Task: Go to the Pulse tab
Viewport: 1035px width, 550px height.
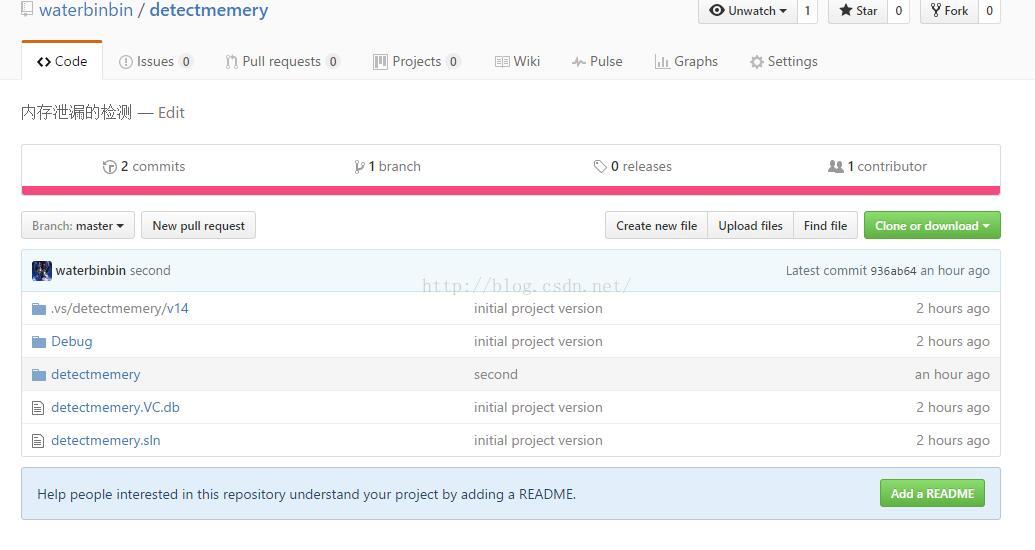Action: point(597,61)
